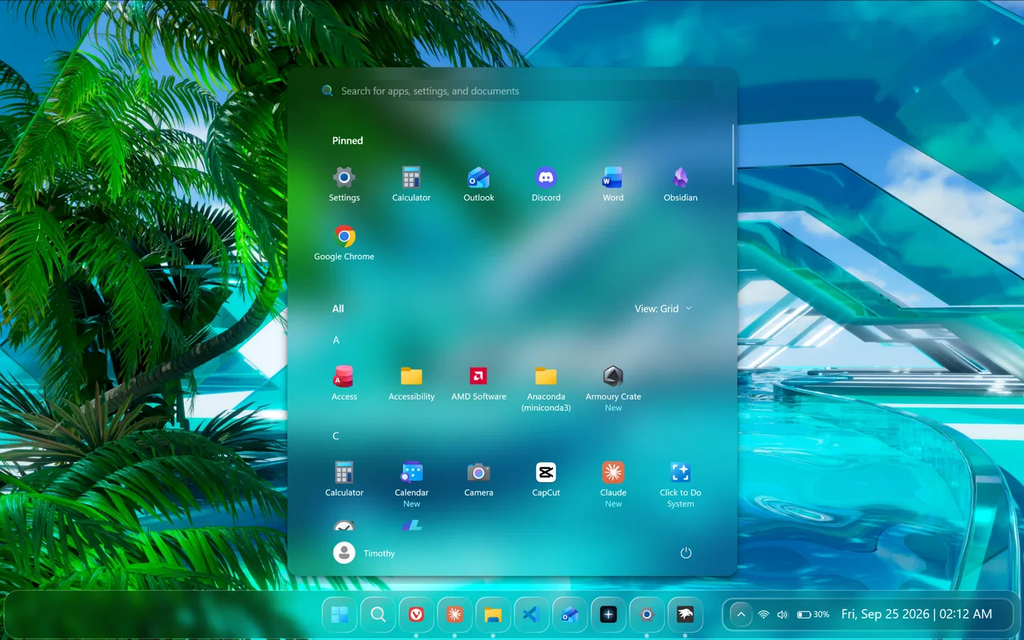This screenshot has width=1024, height=640.
Task: Click the search box for apps and documents
Action: point(515,91)
